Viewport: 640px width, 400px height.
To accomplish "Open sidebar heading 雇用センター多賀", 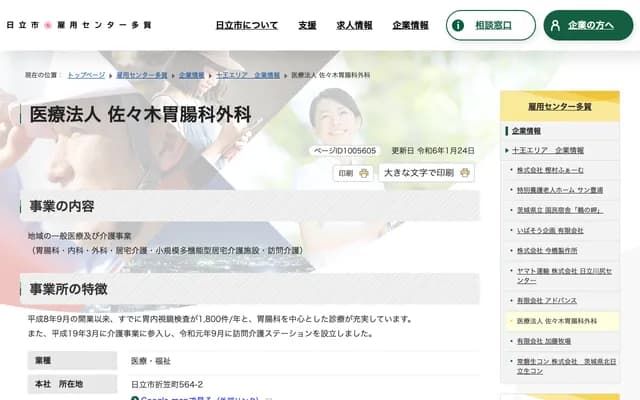I will click(x=560, y=107).
